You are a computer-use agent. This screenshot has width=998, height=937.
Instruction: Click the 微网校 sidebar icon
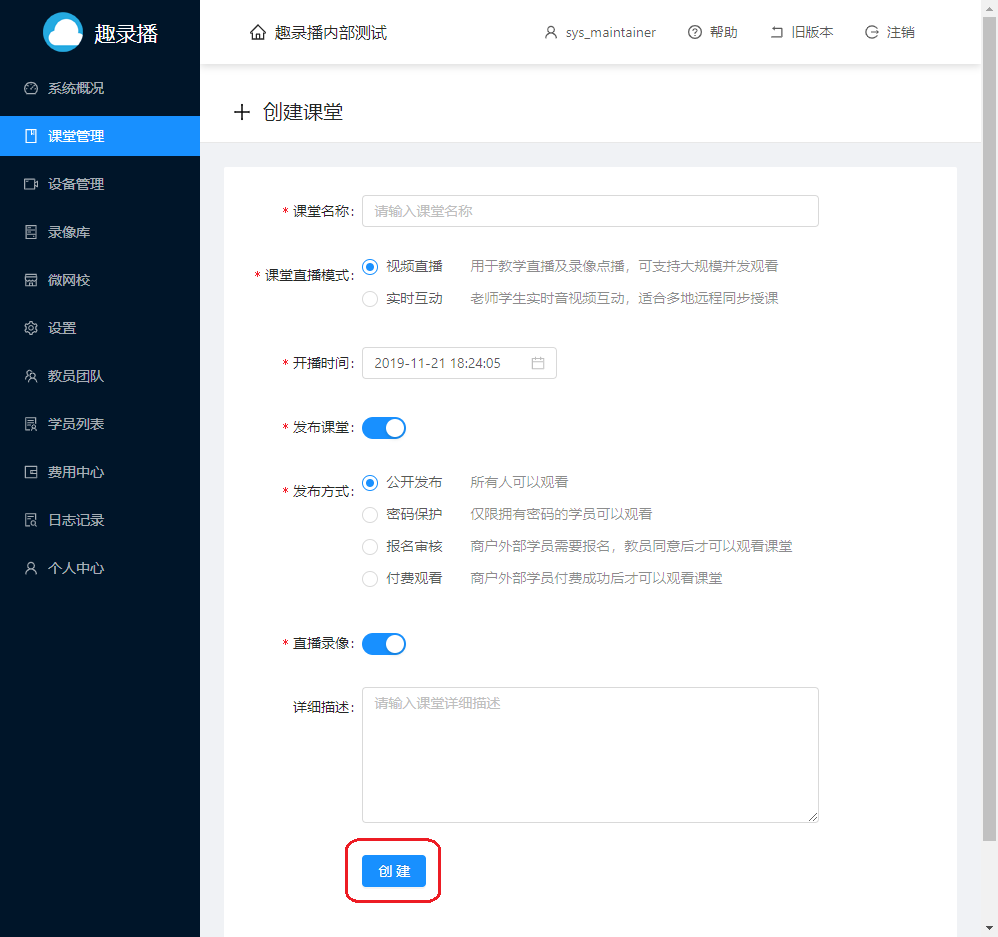[31, 280]
